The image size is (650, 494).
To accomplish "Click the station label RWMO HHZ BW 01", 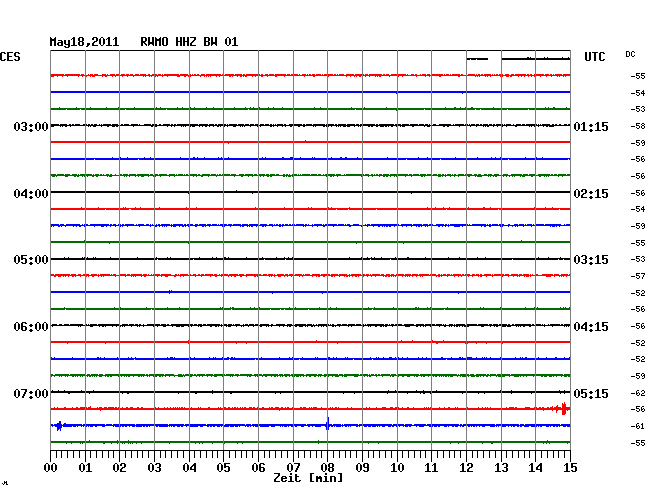I will click(189, 42).
